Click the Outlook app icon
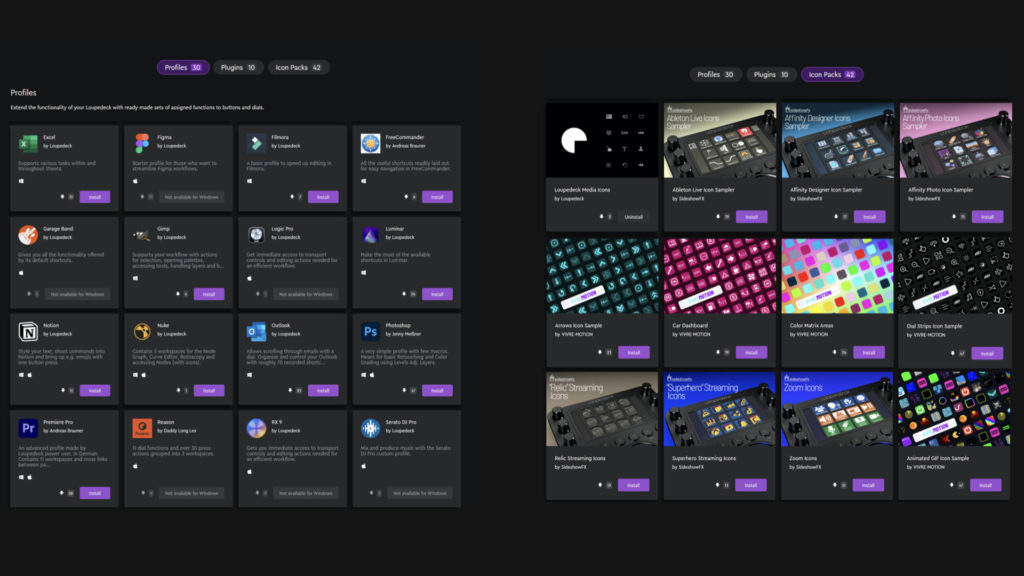The image size is (1024, 576). [256, 331]
